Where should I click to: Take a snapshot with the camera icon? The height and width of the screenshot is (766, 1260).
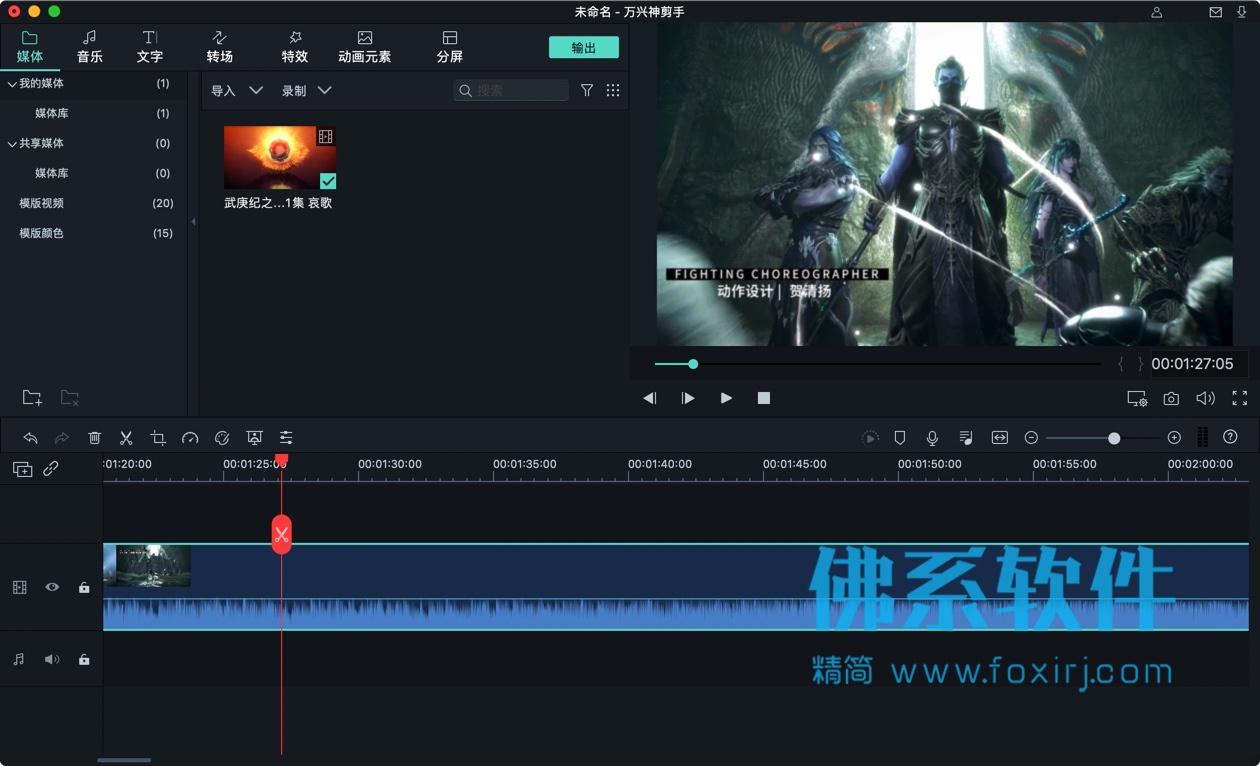[1171, 398]
